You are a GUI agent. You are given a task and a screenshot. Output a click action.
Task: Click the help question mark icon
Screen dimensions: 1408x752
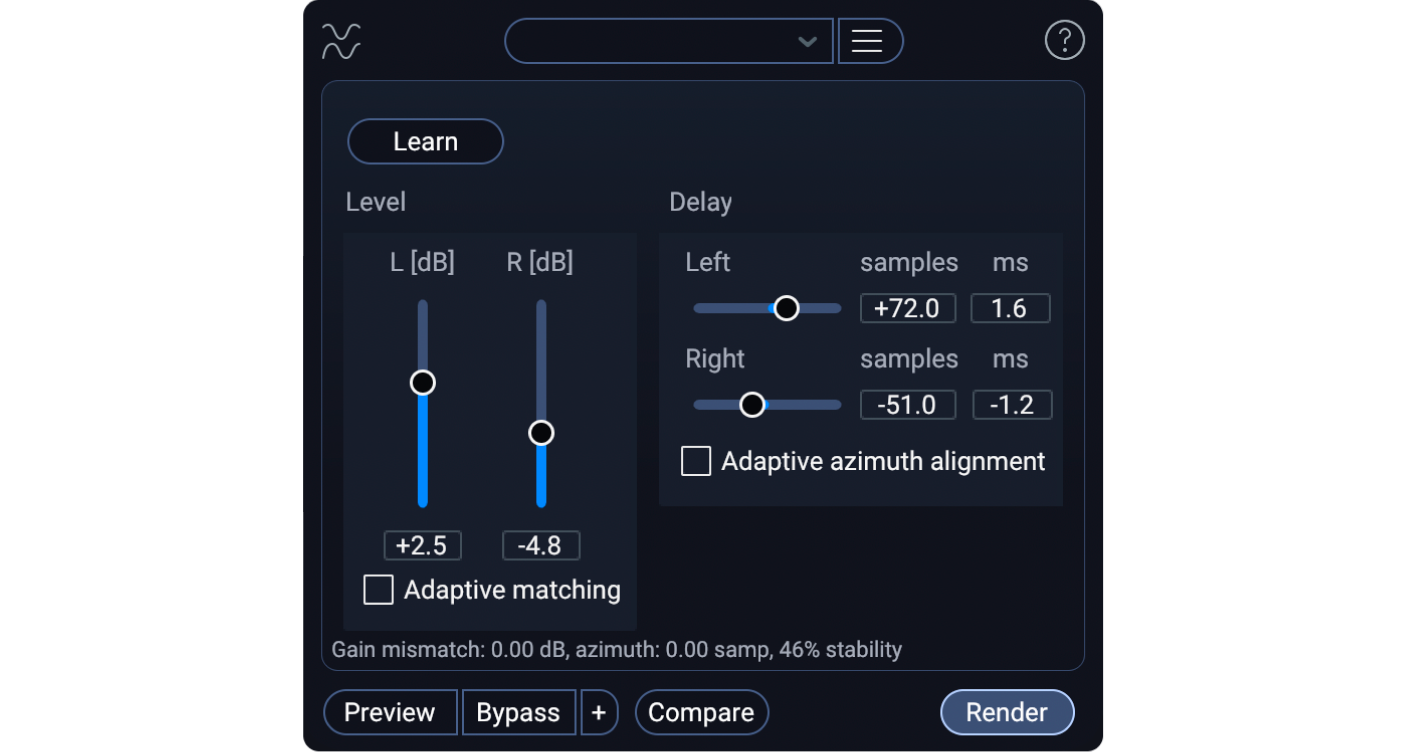pos(1064,40)
